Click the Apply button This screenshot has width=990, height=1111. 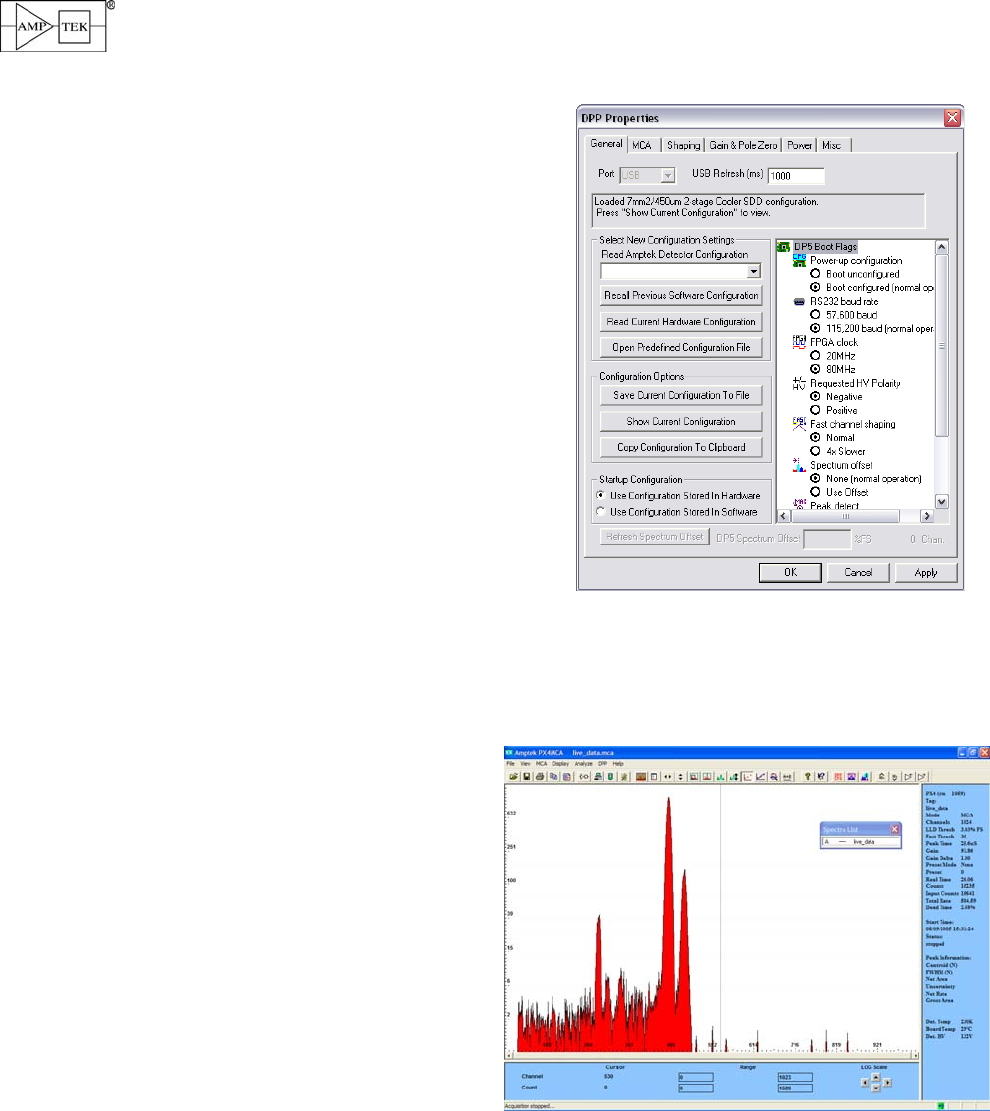coord(926,573)
